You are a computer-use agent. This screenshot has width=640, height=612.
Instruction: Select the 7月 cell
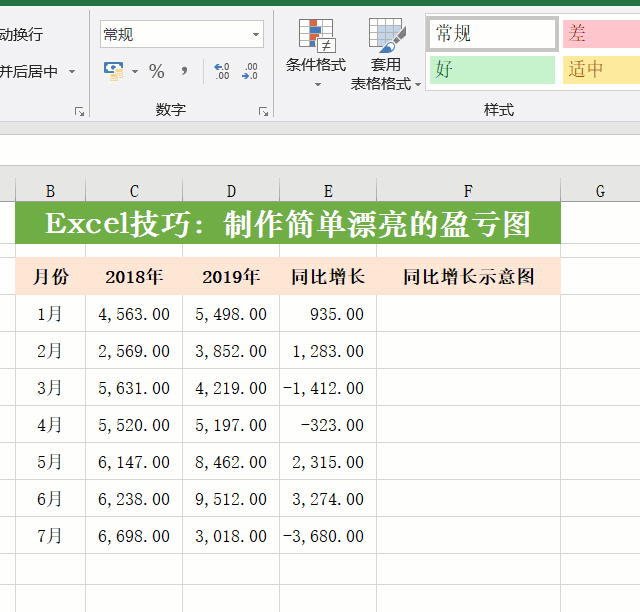(x=50, y=536)
